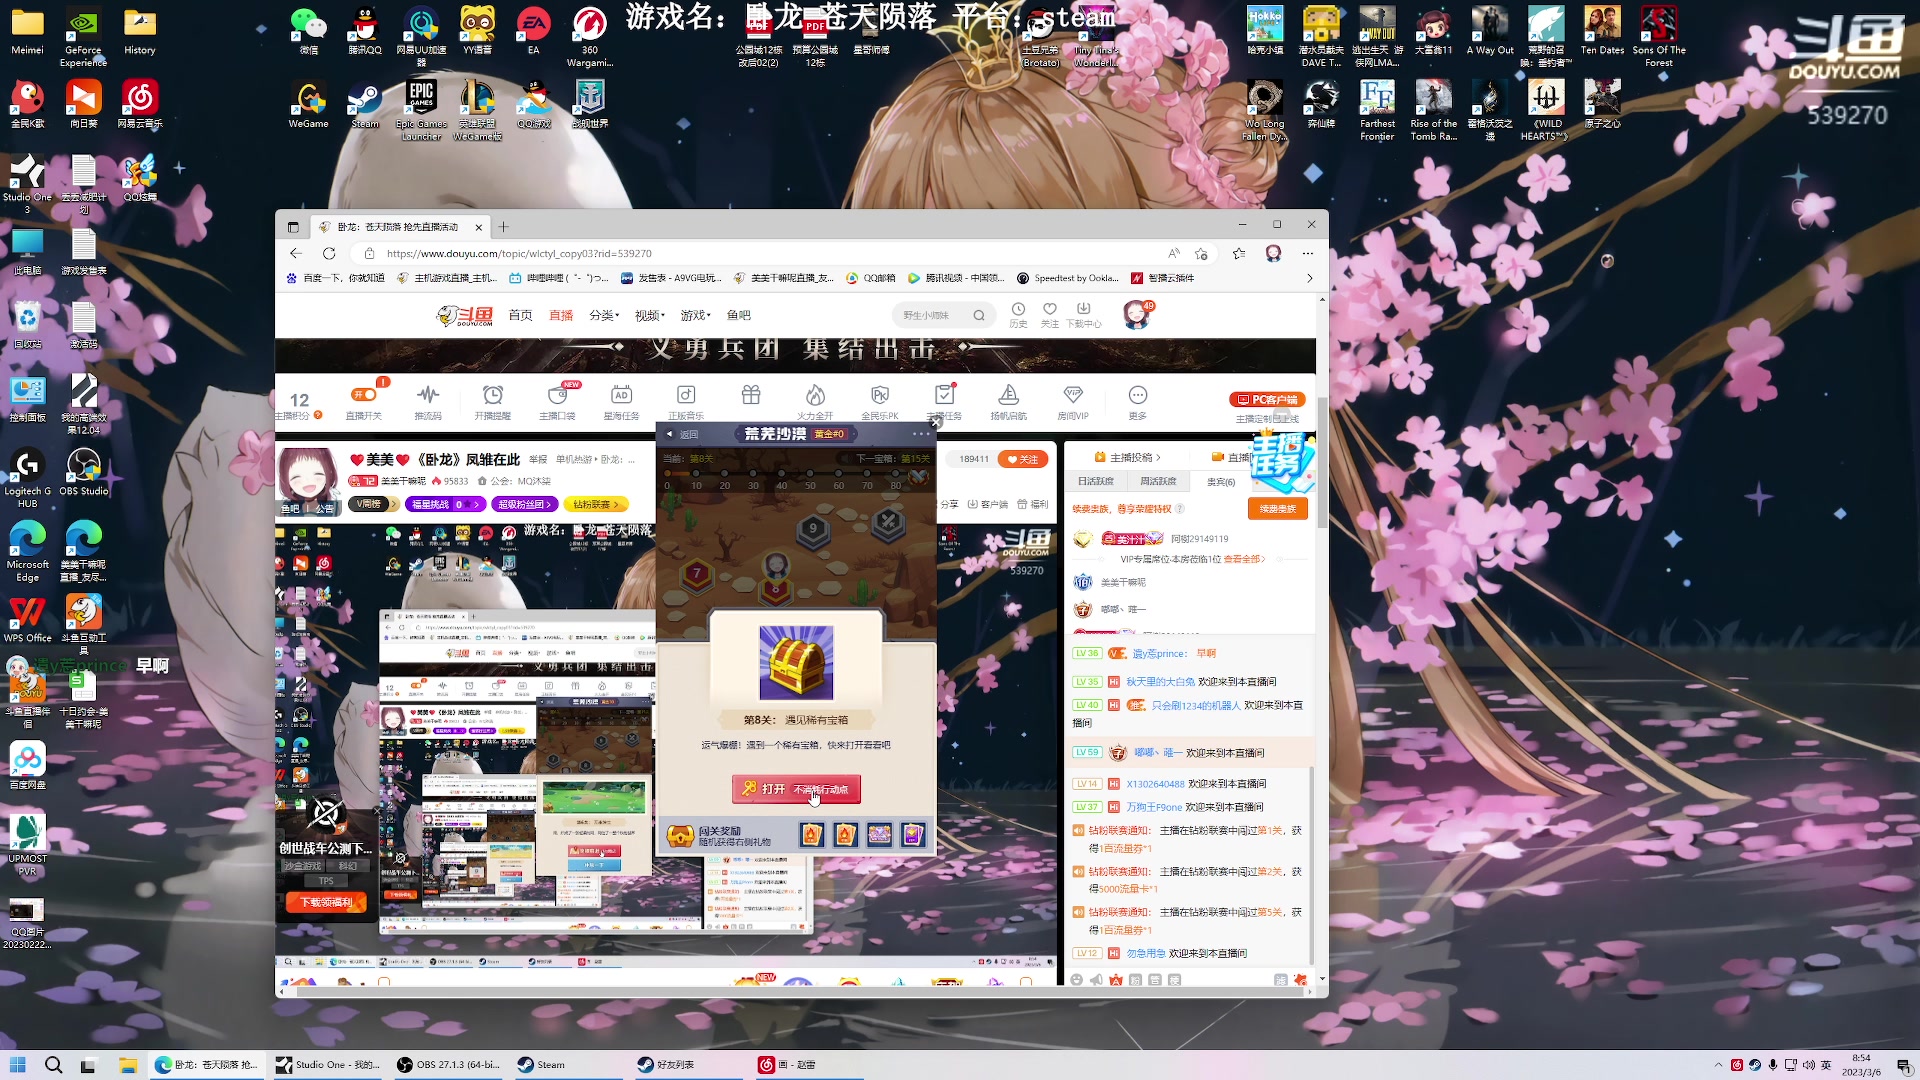Go to 首页 in the Douyu navigation
This screenshot has width=1920, height=1080.
520,315
